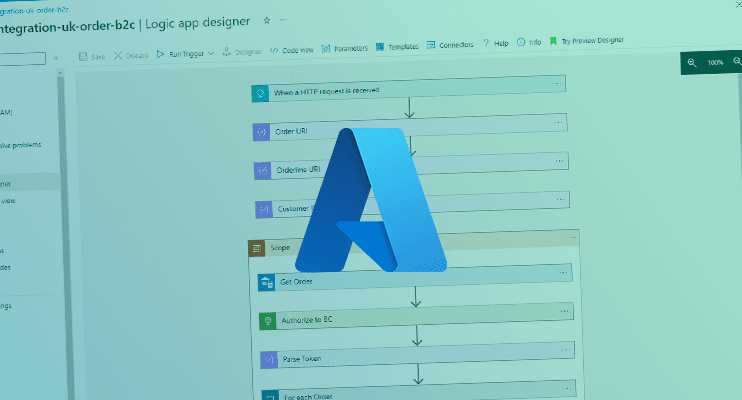Open Code view from the toolbar

(292, 50)
